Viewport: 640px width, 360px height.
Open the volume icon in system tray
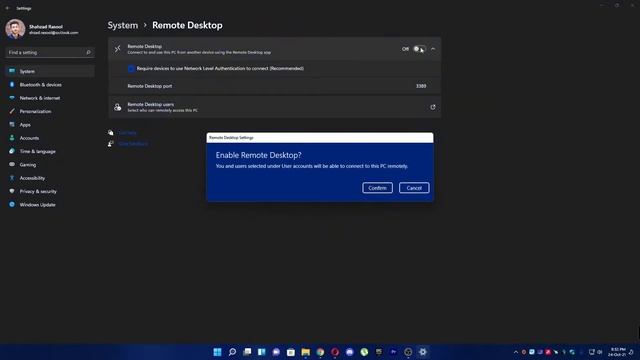click(600, 352)
